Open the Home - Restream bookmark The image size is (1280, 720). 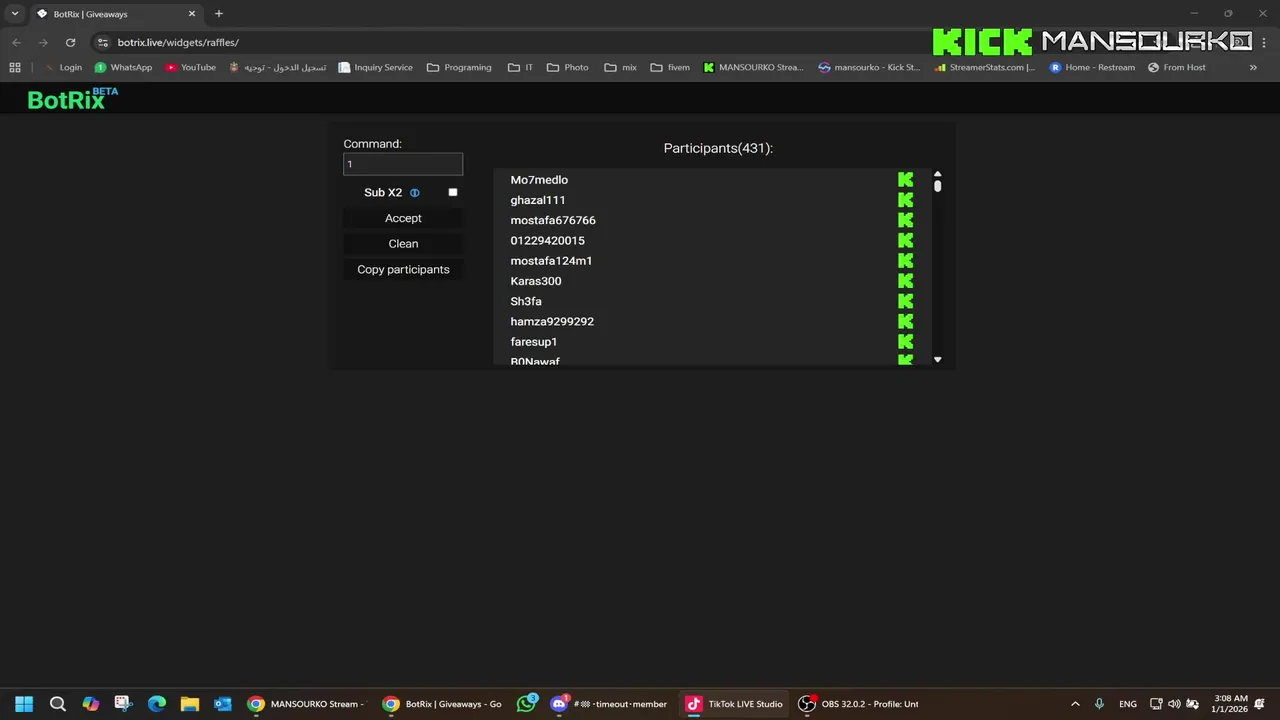tap(1092, 67)
